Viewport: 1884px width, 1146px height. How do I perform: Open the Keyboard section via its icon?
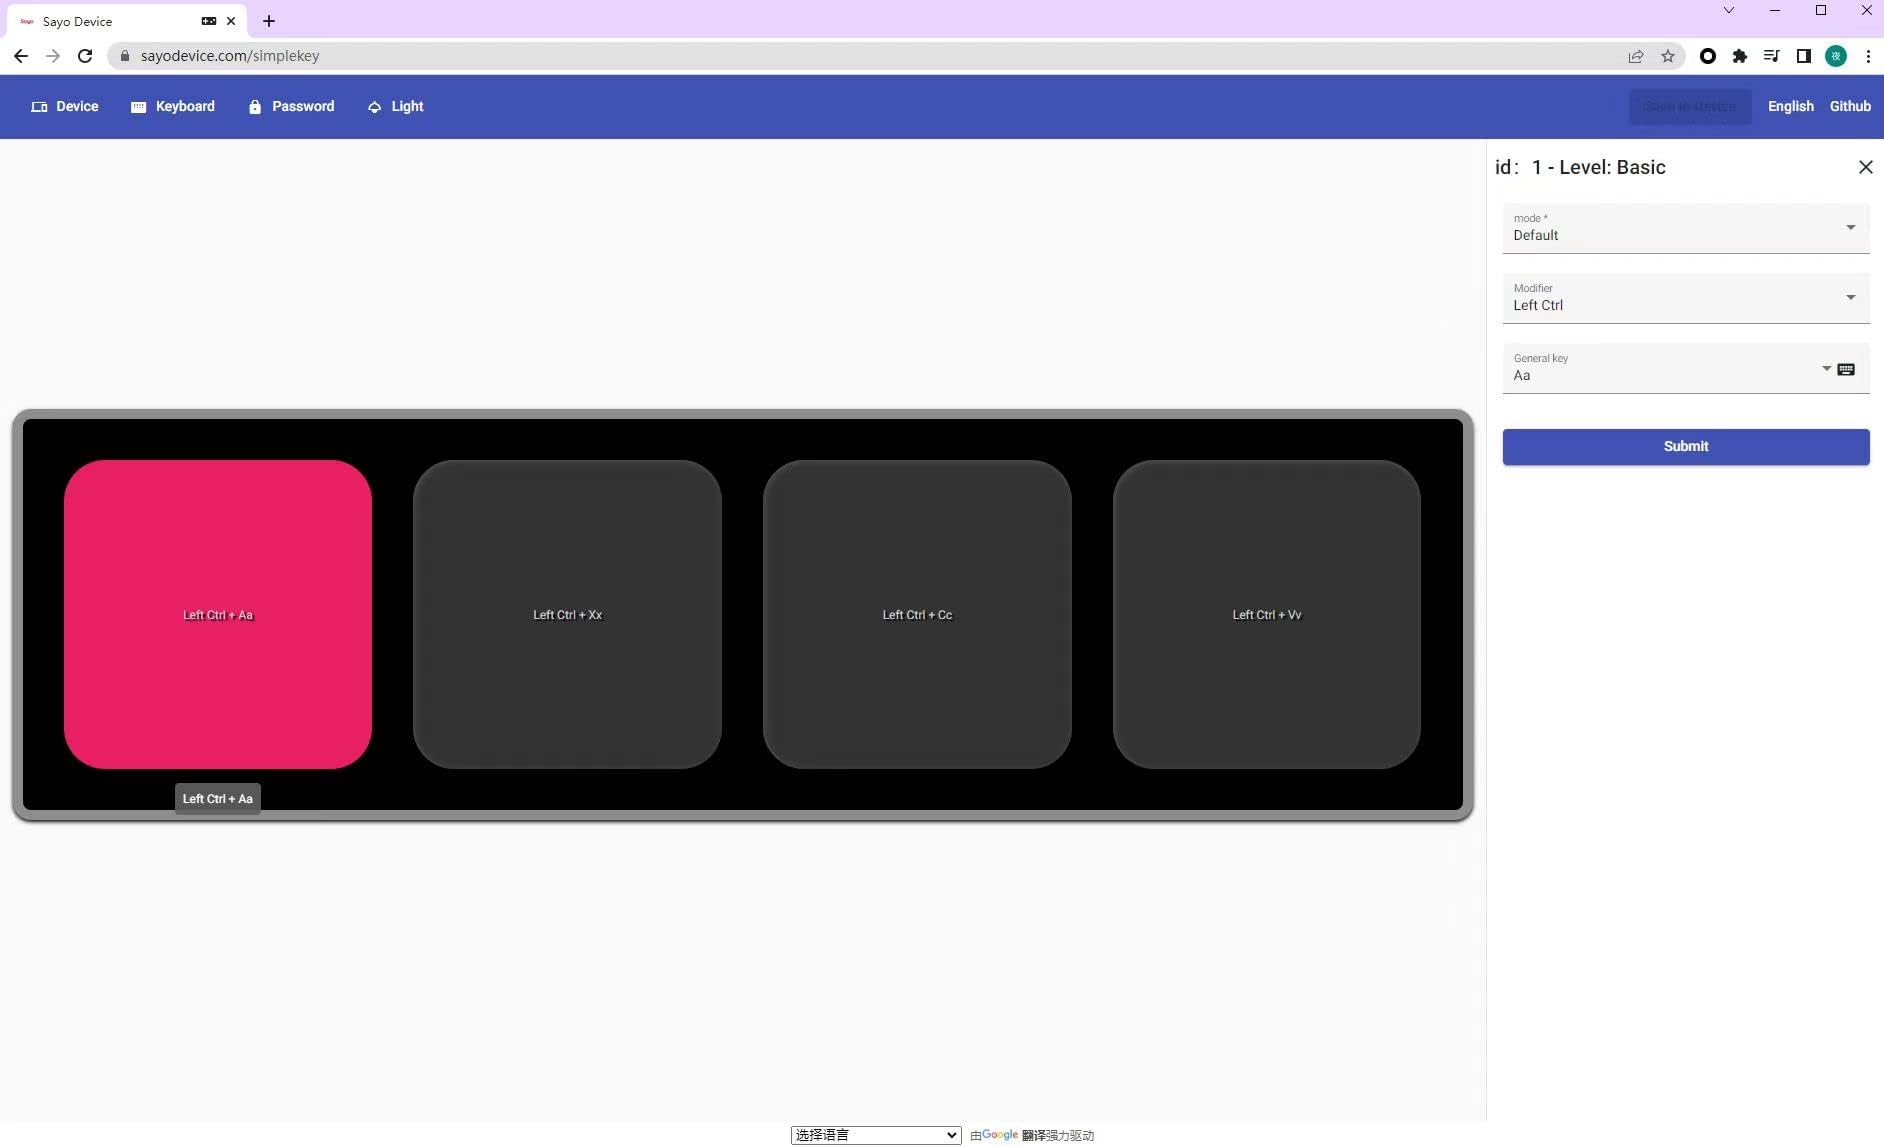pos(137,106)
